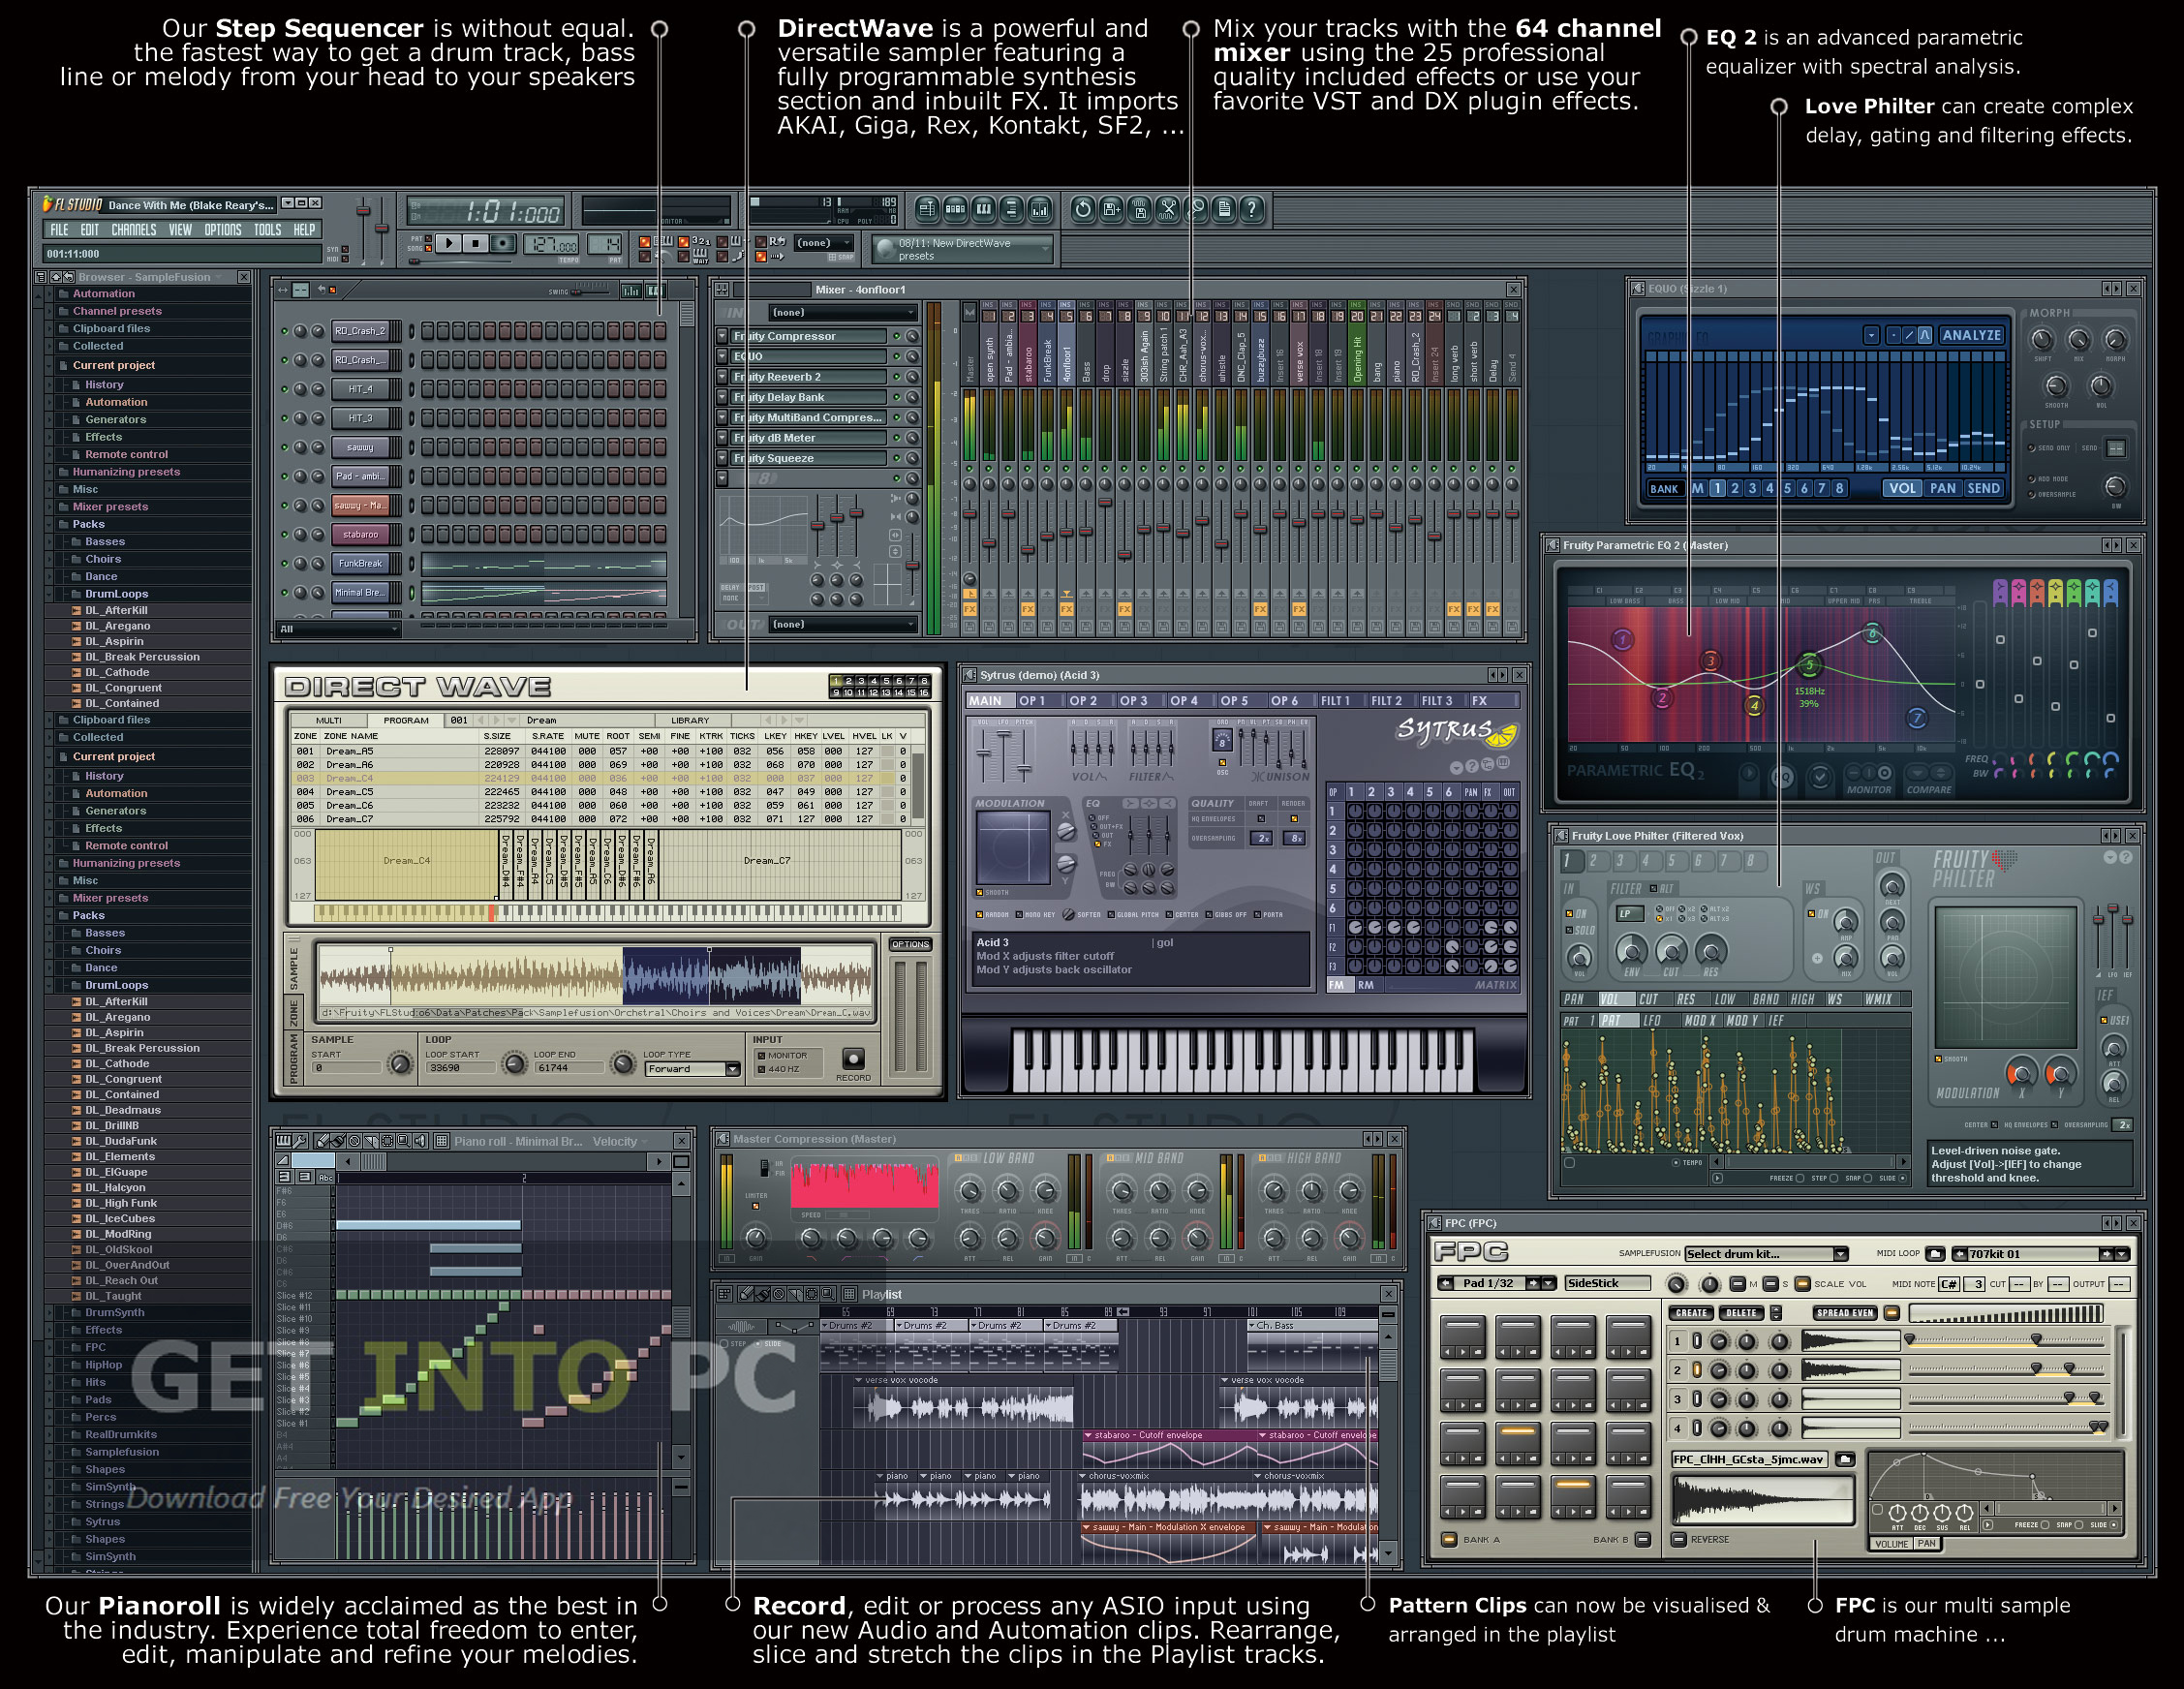
Task: Click the DirectWave RECORD button
Action: tap(853, 1058)
